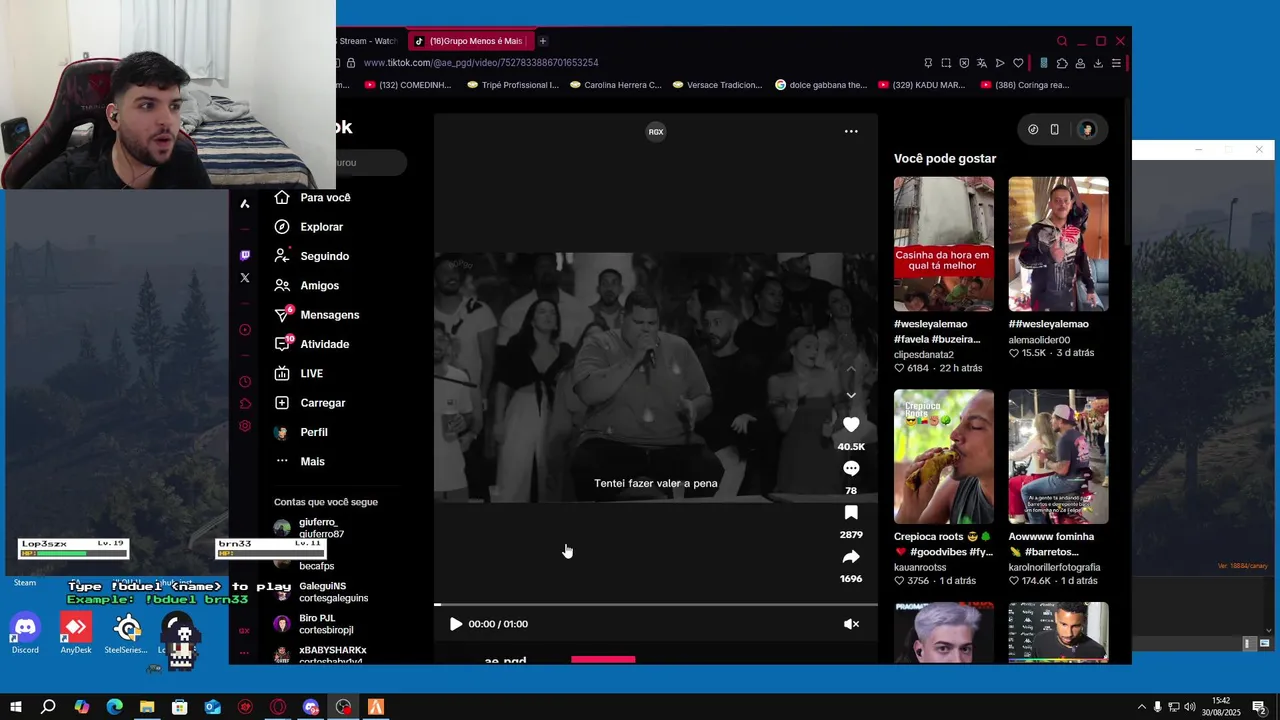Open Perfil from the left menu
The width and height of the screenshot is (1280, 720).
301,432
